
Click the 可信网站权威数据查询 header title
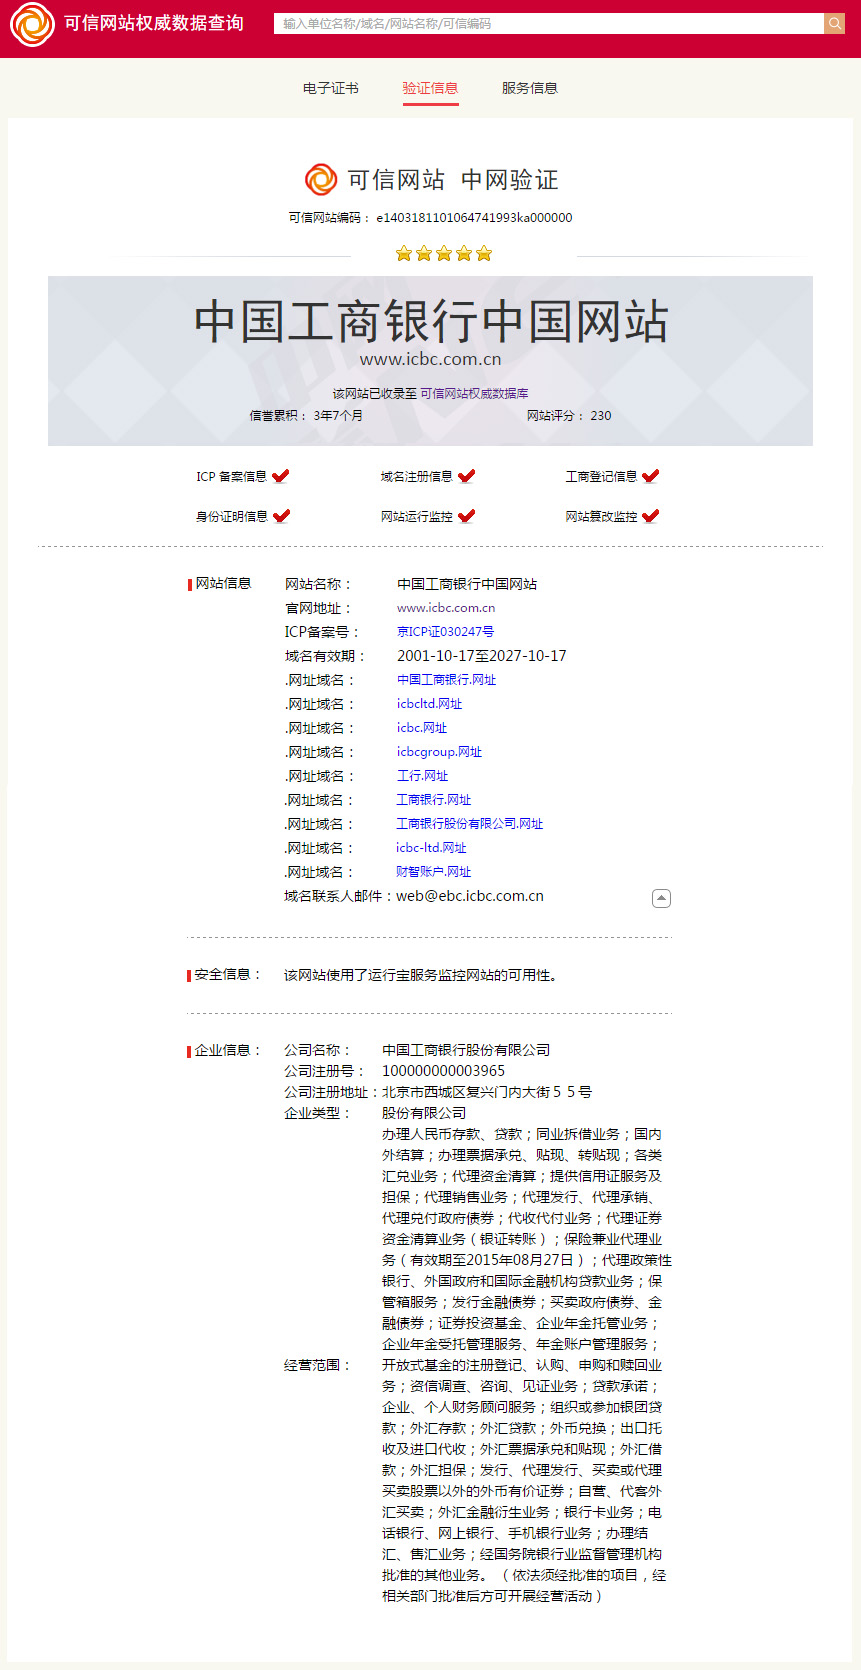click(154, 23)
